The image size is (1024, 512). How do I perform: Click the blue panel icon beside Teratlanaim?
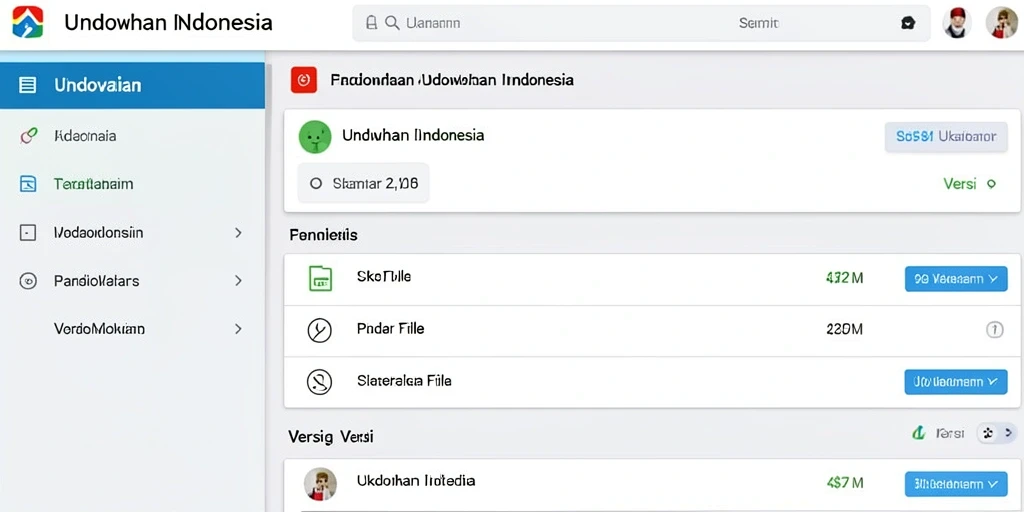(x=28, y=184)
